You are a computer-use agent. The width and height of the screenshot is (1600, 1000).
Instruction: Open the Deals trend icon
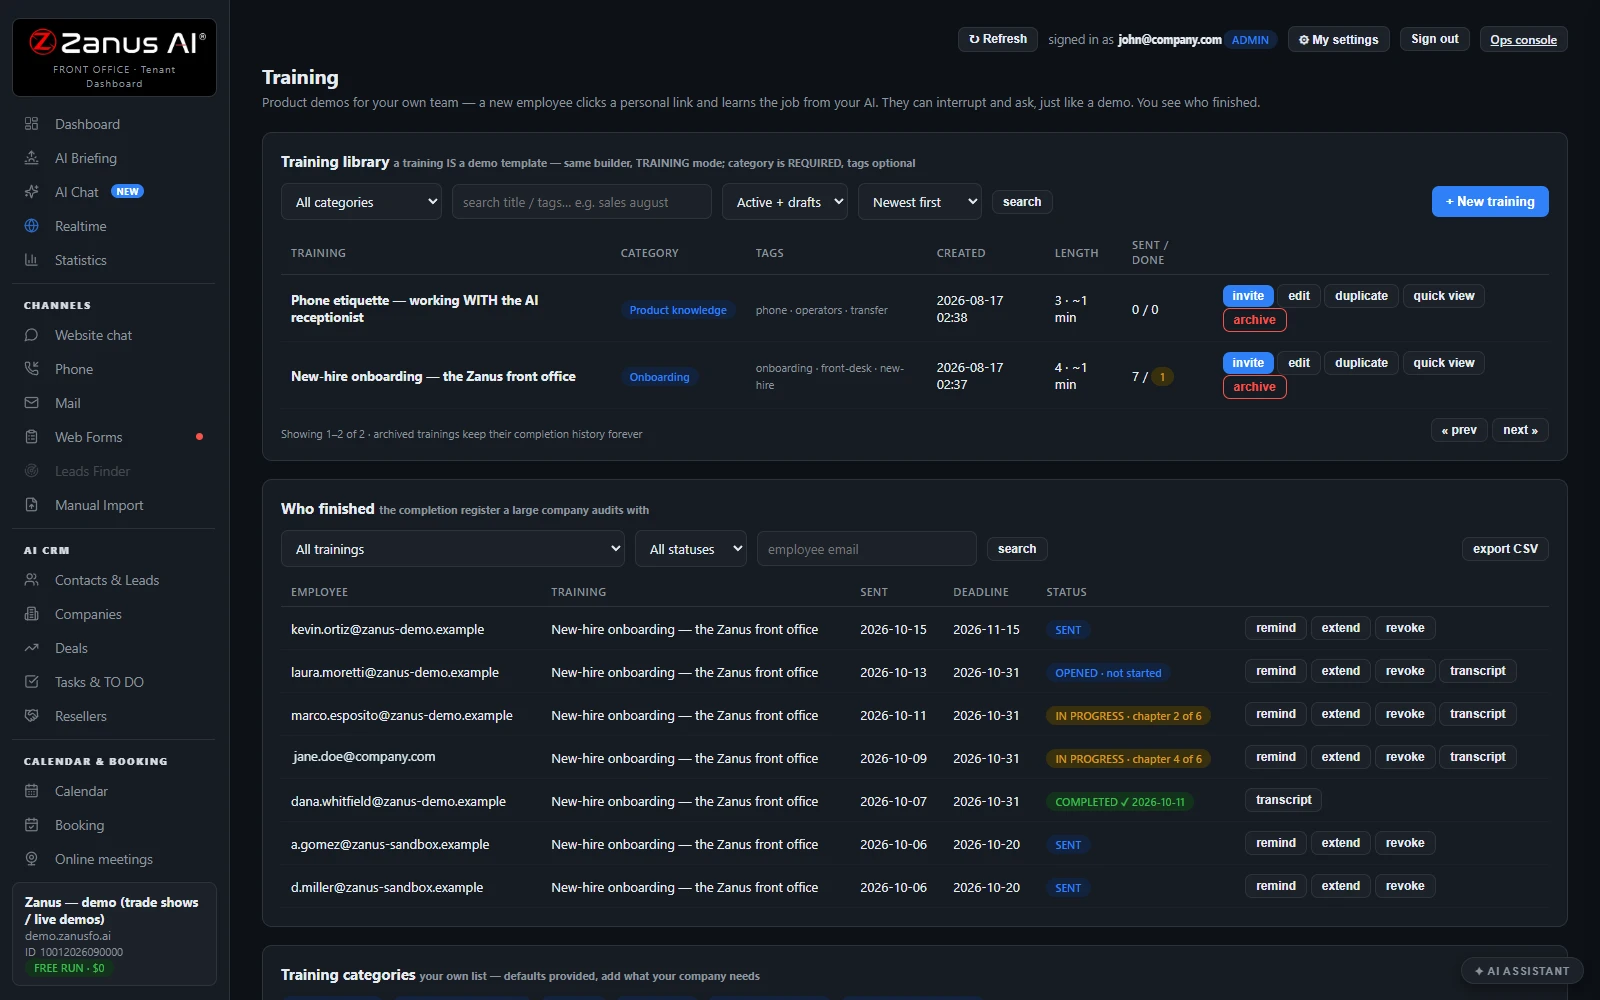tap(31, 648)
